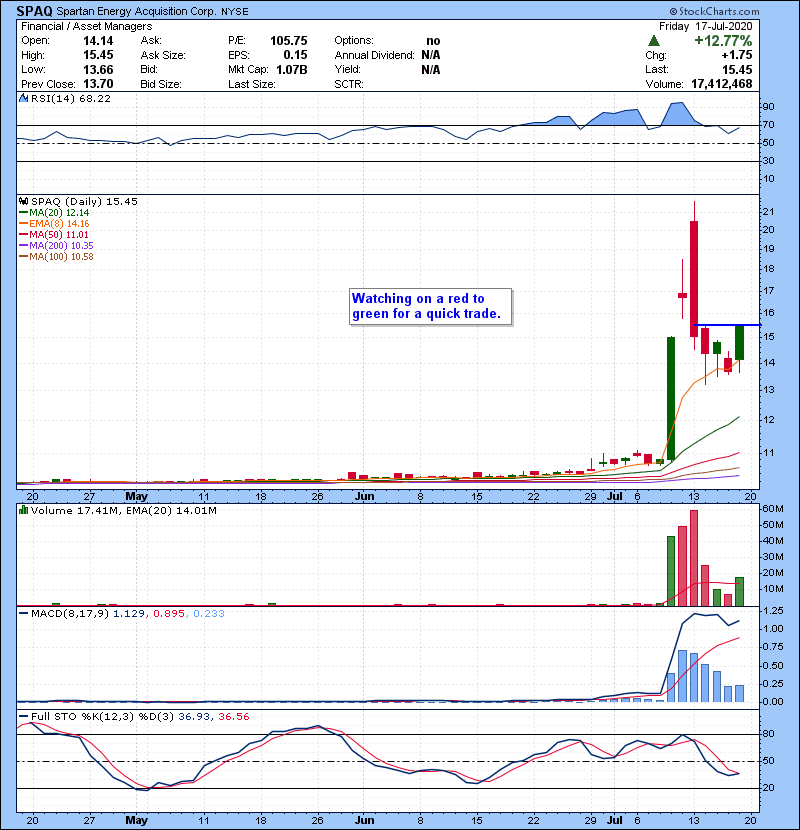The image size is (800, 830).
Task: Click the SPAQ ticker symbol title
Action: tap(34, 11)
